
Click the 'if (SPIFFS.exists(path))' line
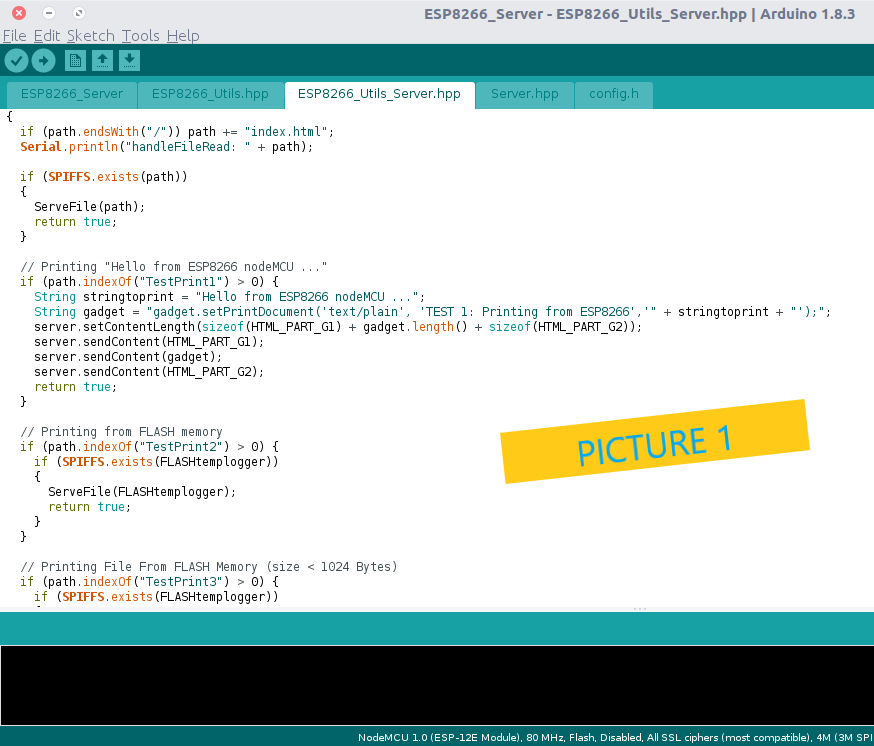click(x=104, y=177)
